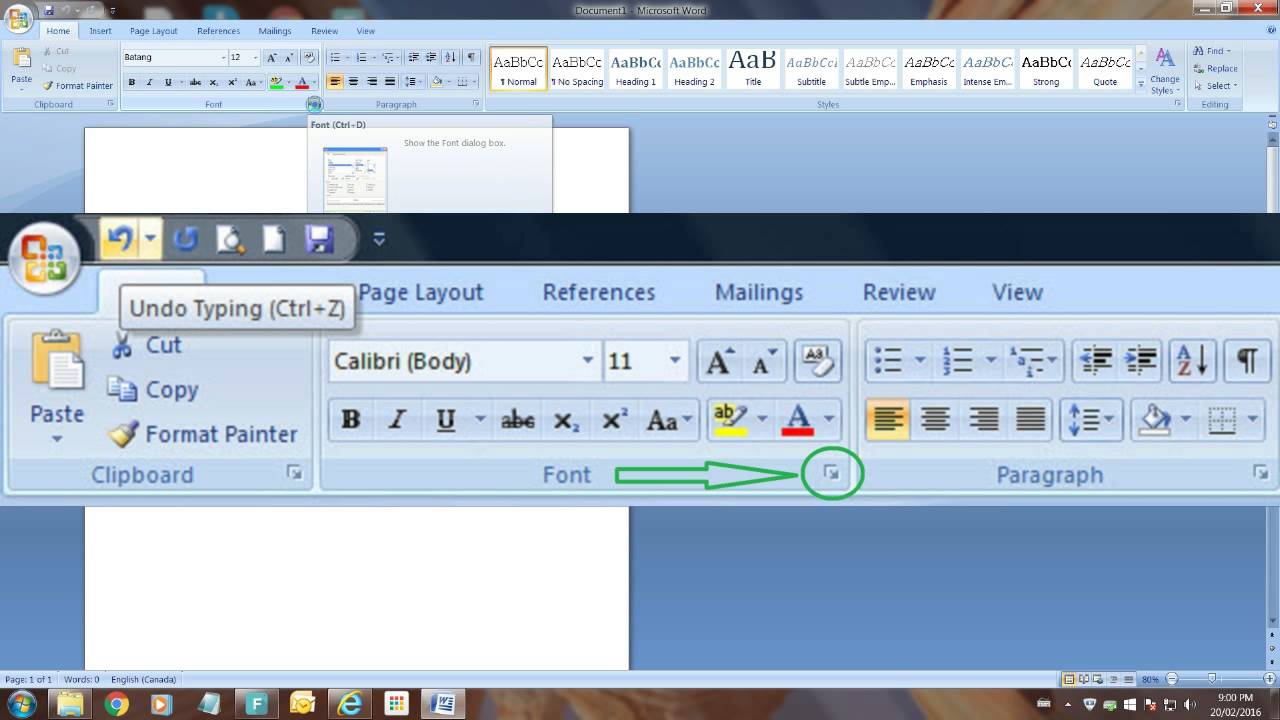This screenshot has height=720, width=1280.
Task: Switch to Insert tab in small ribbon
Action: 100,31
